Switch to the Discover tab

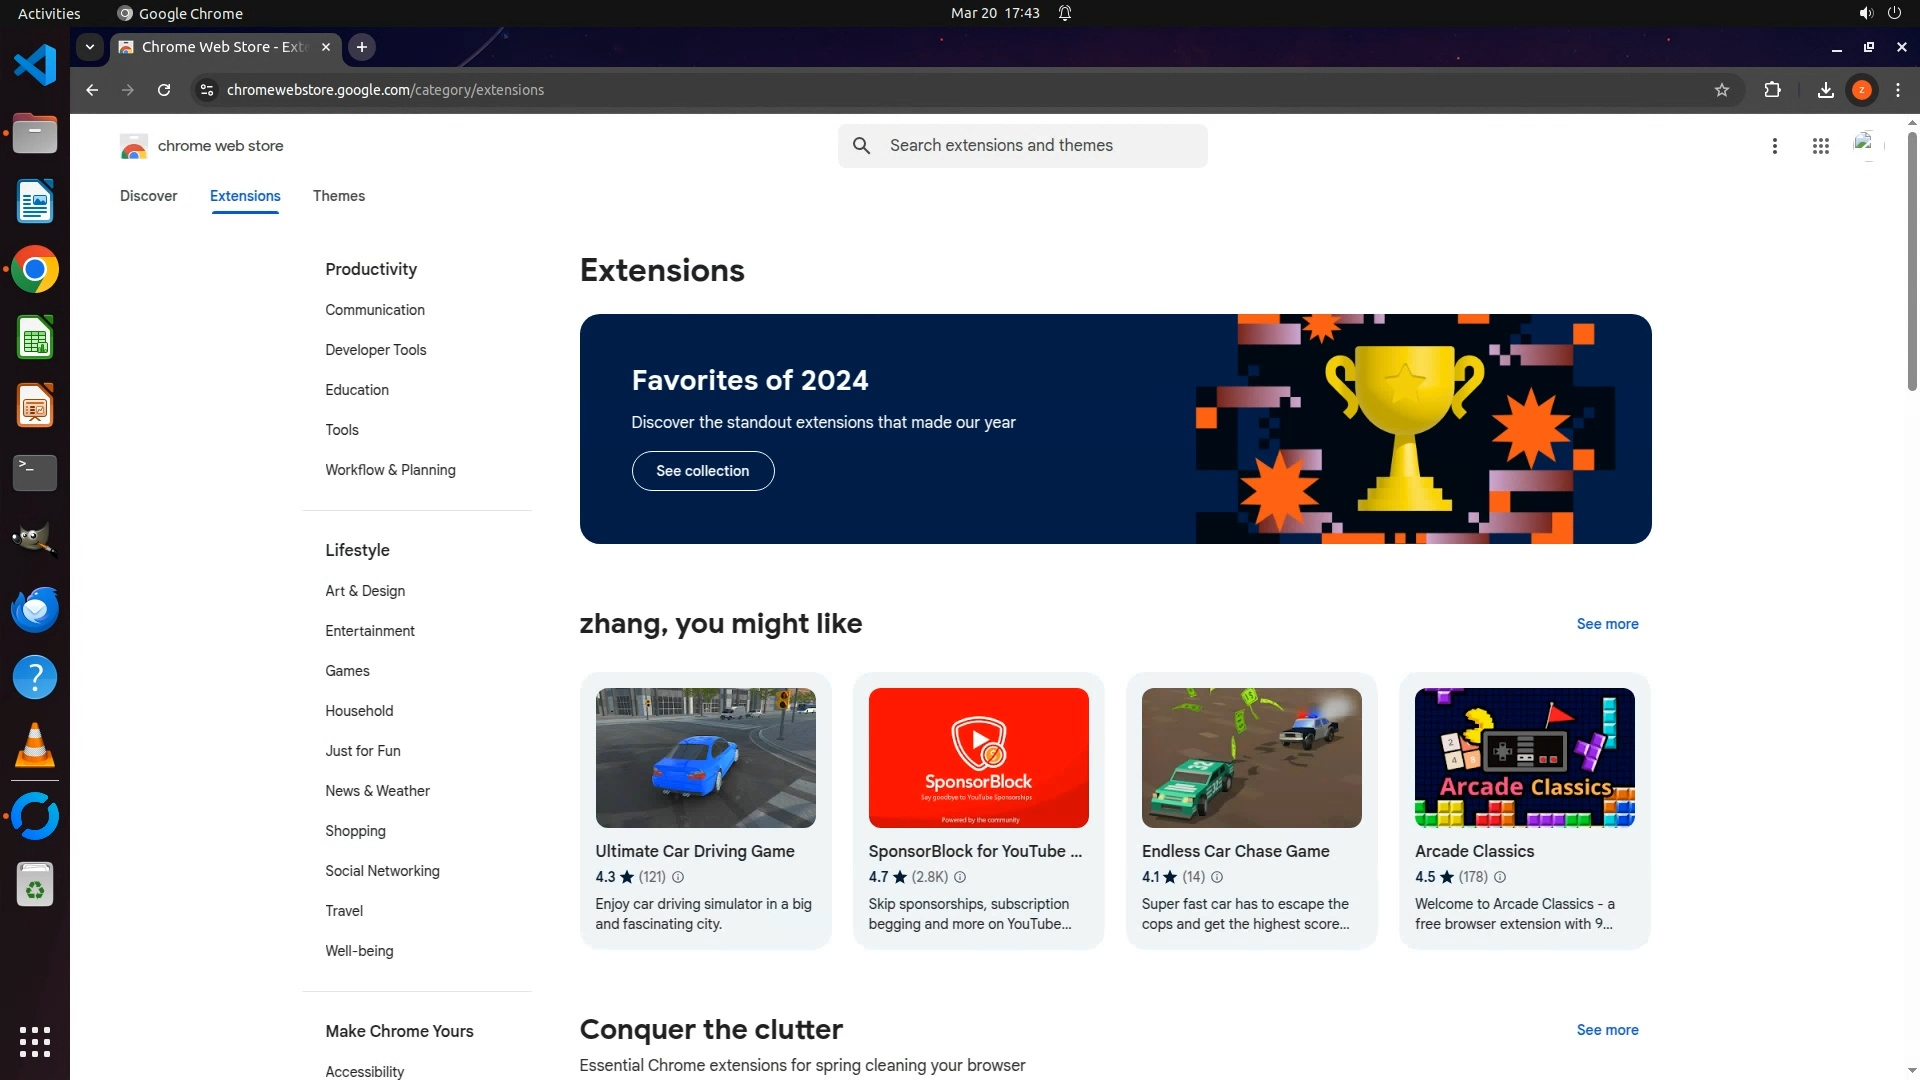coord(148,196)
